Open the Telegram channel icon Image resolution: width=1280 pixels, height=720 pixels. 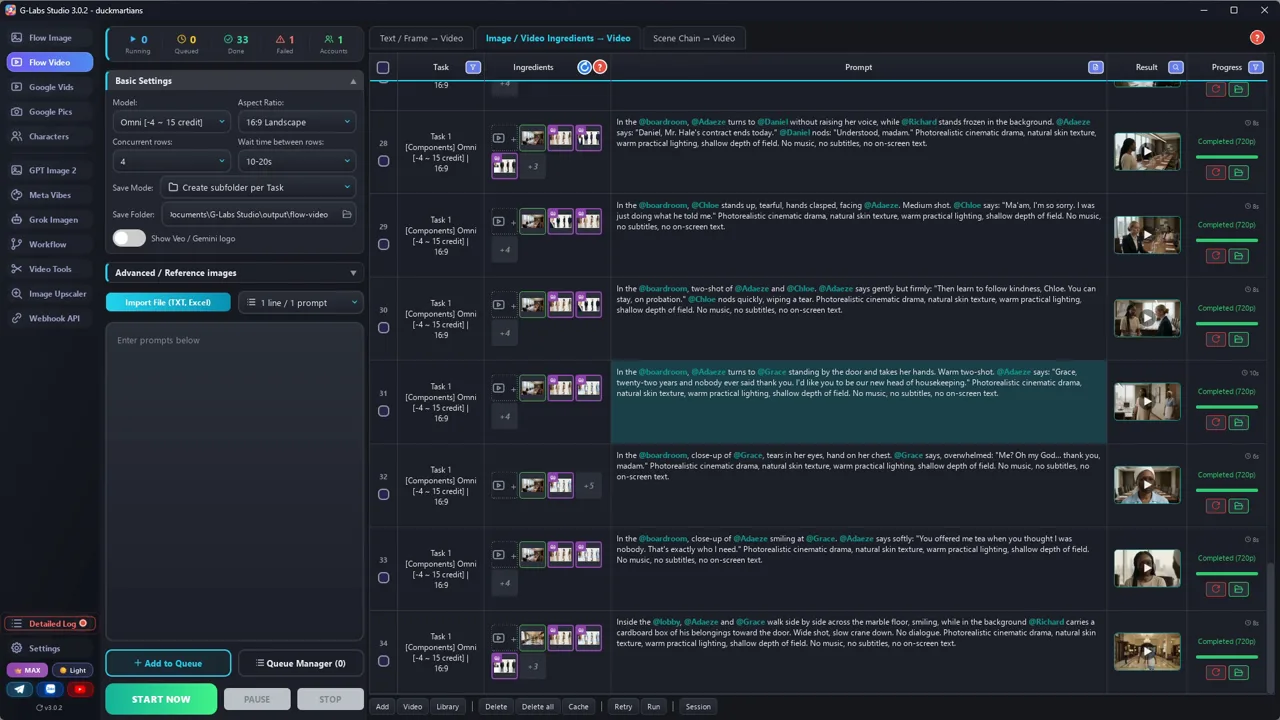20,689
